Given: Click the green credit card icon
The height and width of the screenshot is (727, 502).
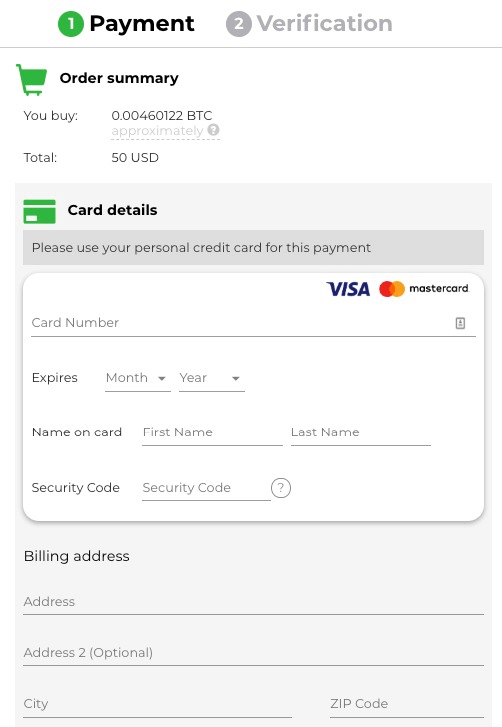Looking at the screenshot, I should coord(39,211).
